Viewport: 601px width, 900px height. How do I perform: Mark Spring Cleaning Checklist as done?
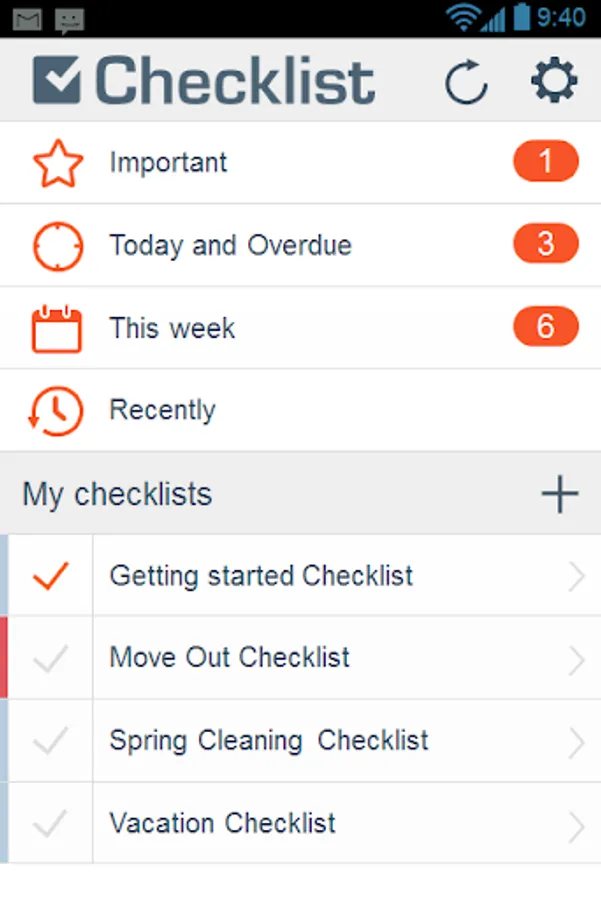click(50, 741)
